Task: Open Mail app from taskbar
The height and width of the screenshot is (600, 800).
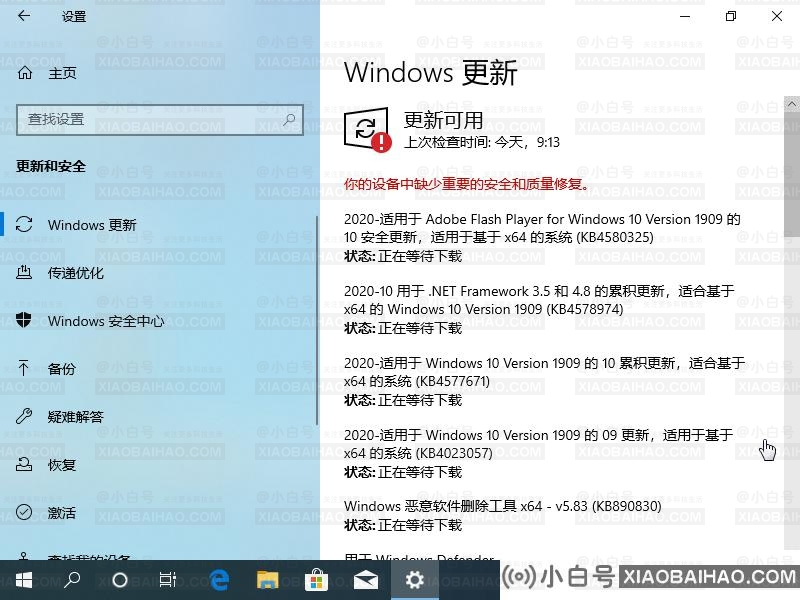Action: coord(365,580)
